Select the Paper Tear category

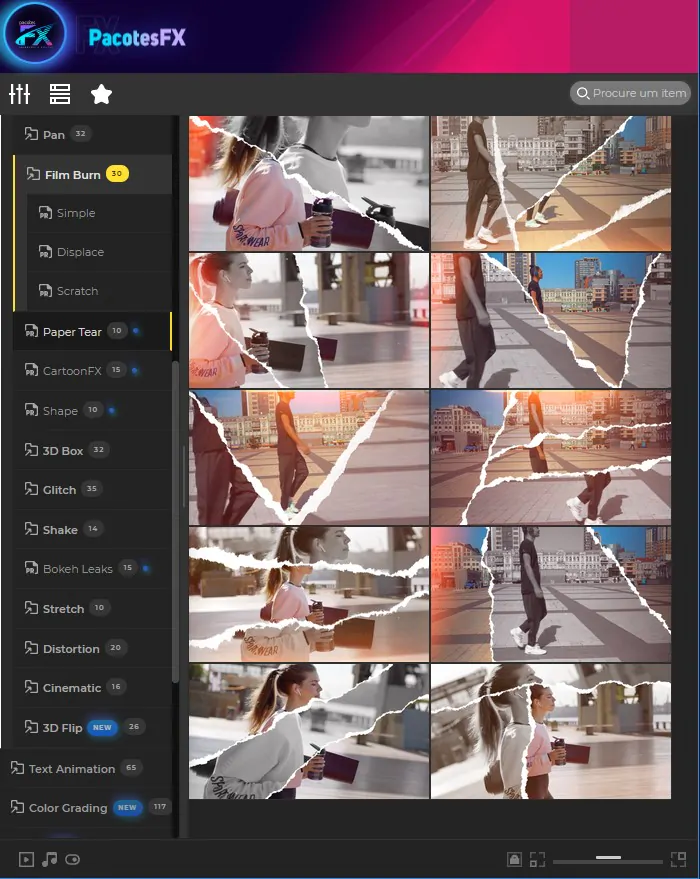tap(72, 331)
